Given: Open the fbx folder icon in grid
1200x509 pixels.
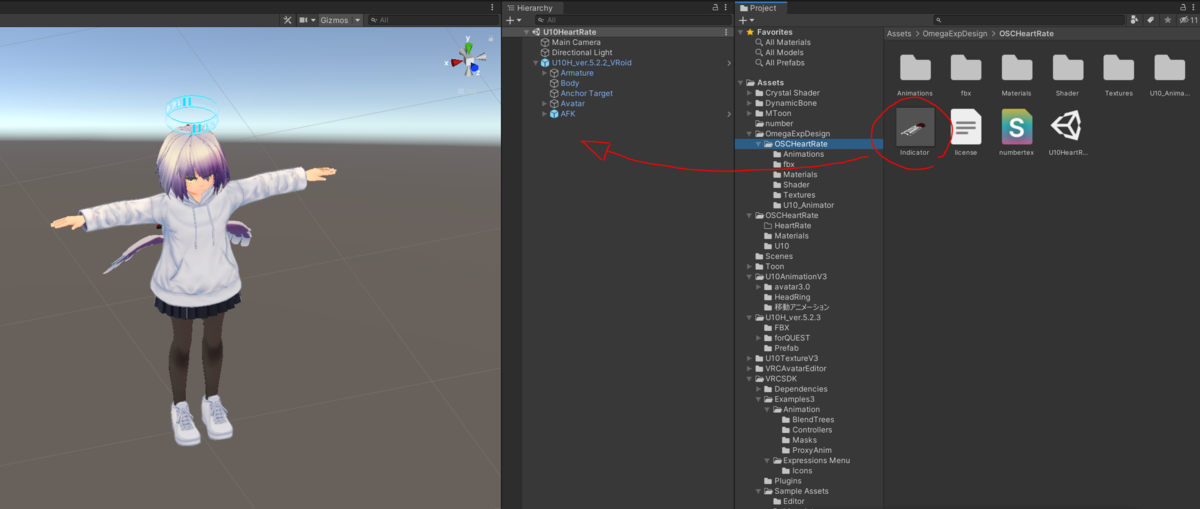Looking at the screenshot, I should coord(966,68).
